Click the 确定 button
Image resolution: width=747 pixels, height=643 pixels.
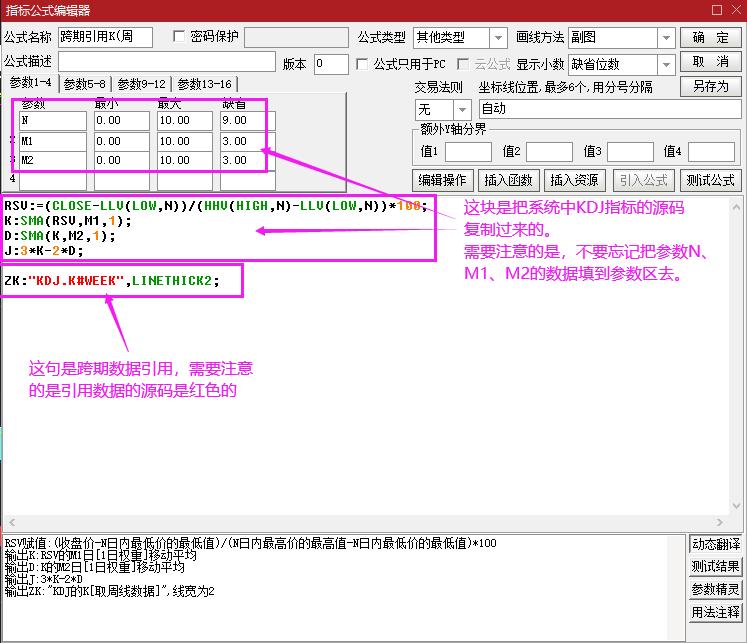point(710,38)
